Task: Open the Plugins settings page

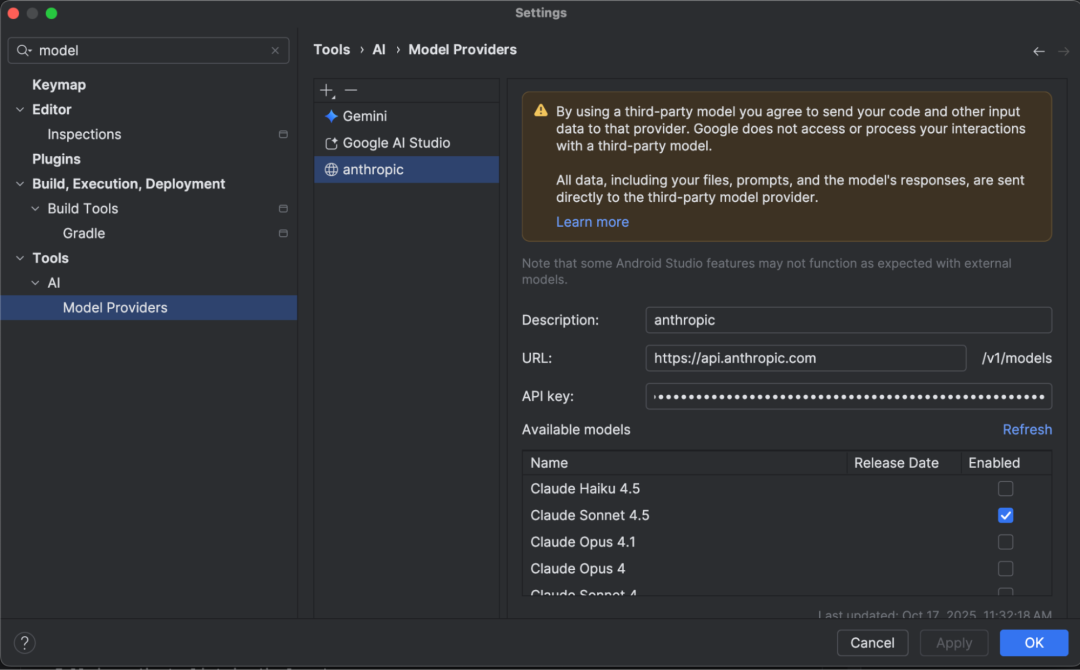Action: pyautogui.click(x=56, y=159)
